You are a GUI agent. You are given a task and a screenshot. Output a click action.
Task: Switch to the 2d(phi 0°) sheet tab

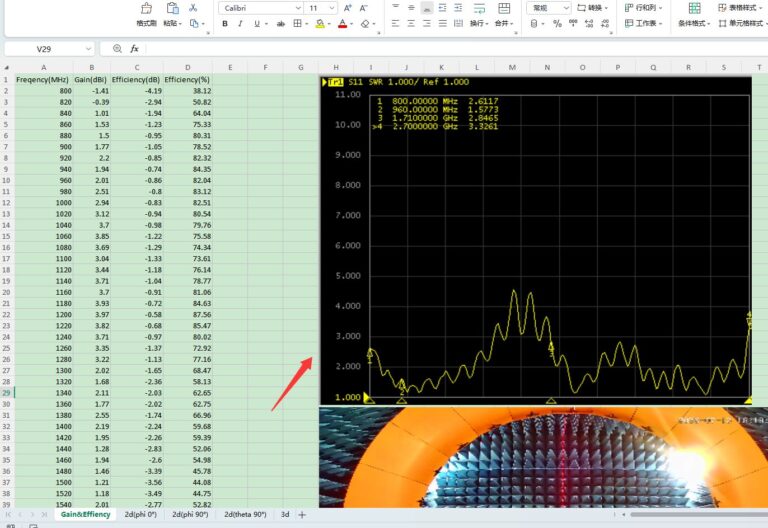point(141,514)
